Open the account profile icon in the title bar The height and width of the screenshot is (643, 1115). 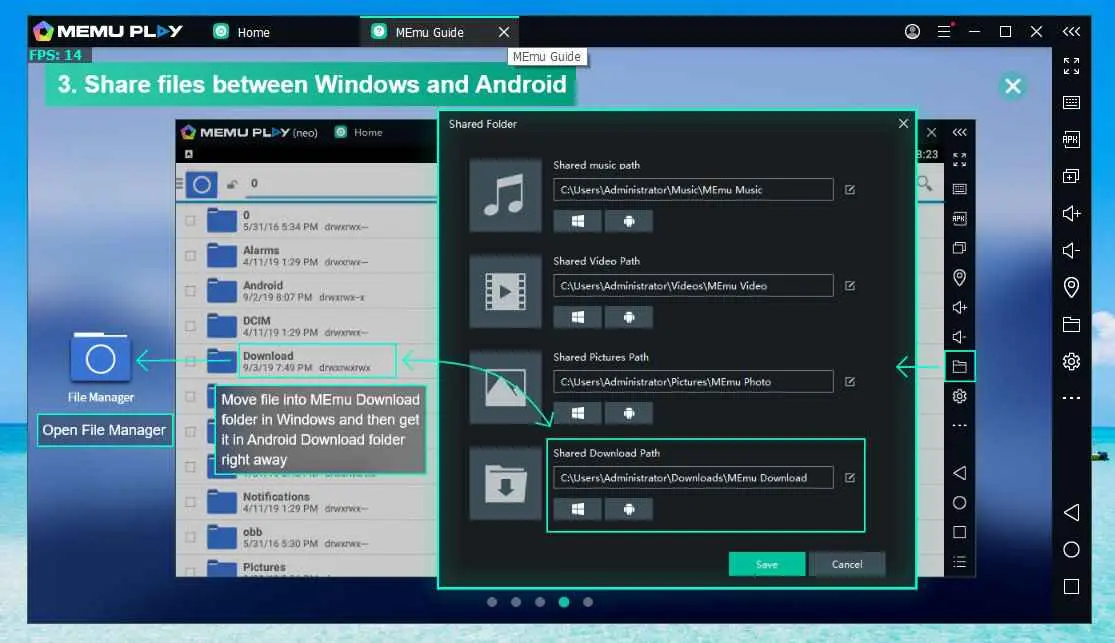[x=912, y=32]
